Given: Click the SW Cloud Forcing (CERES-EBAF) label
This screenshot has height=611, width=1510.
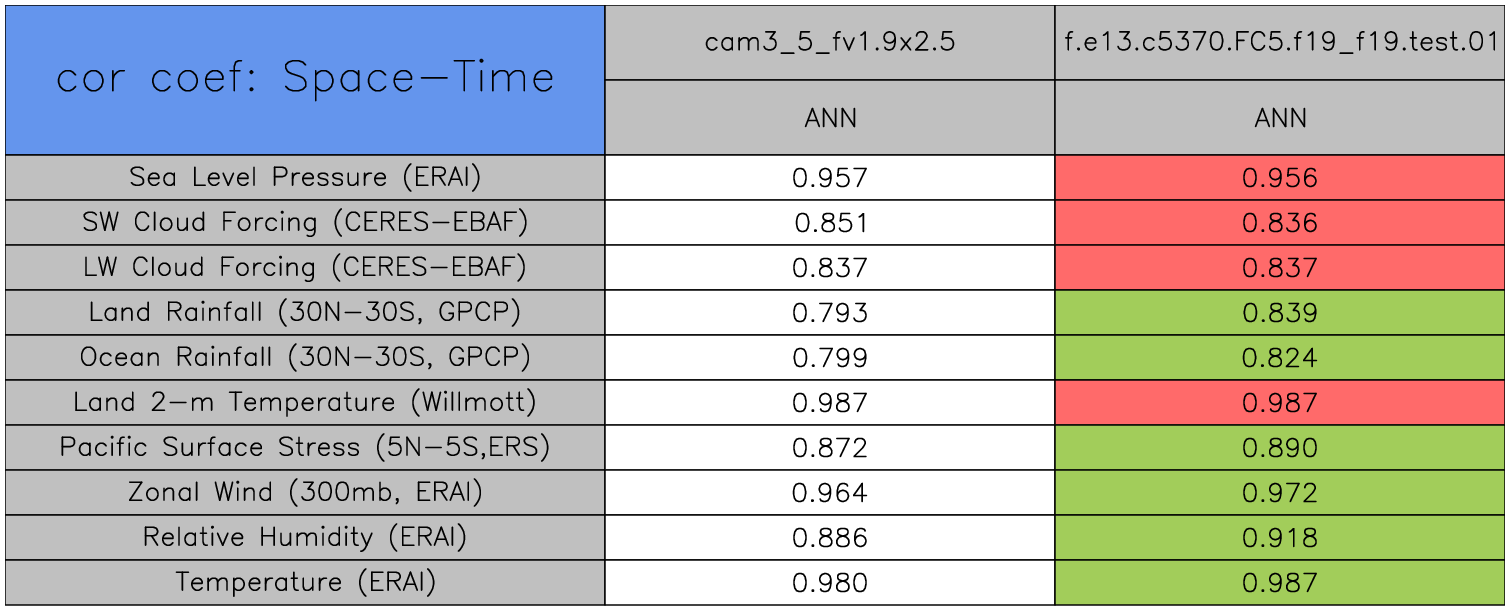Looking at the screenshot, I should [305, 222].
